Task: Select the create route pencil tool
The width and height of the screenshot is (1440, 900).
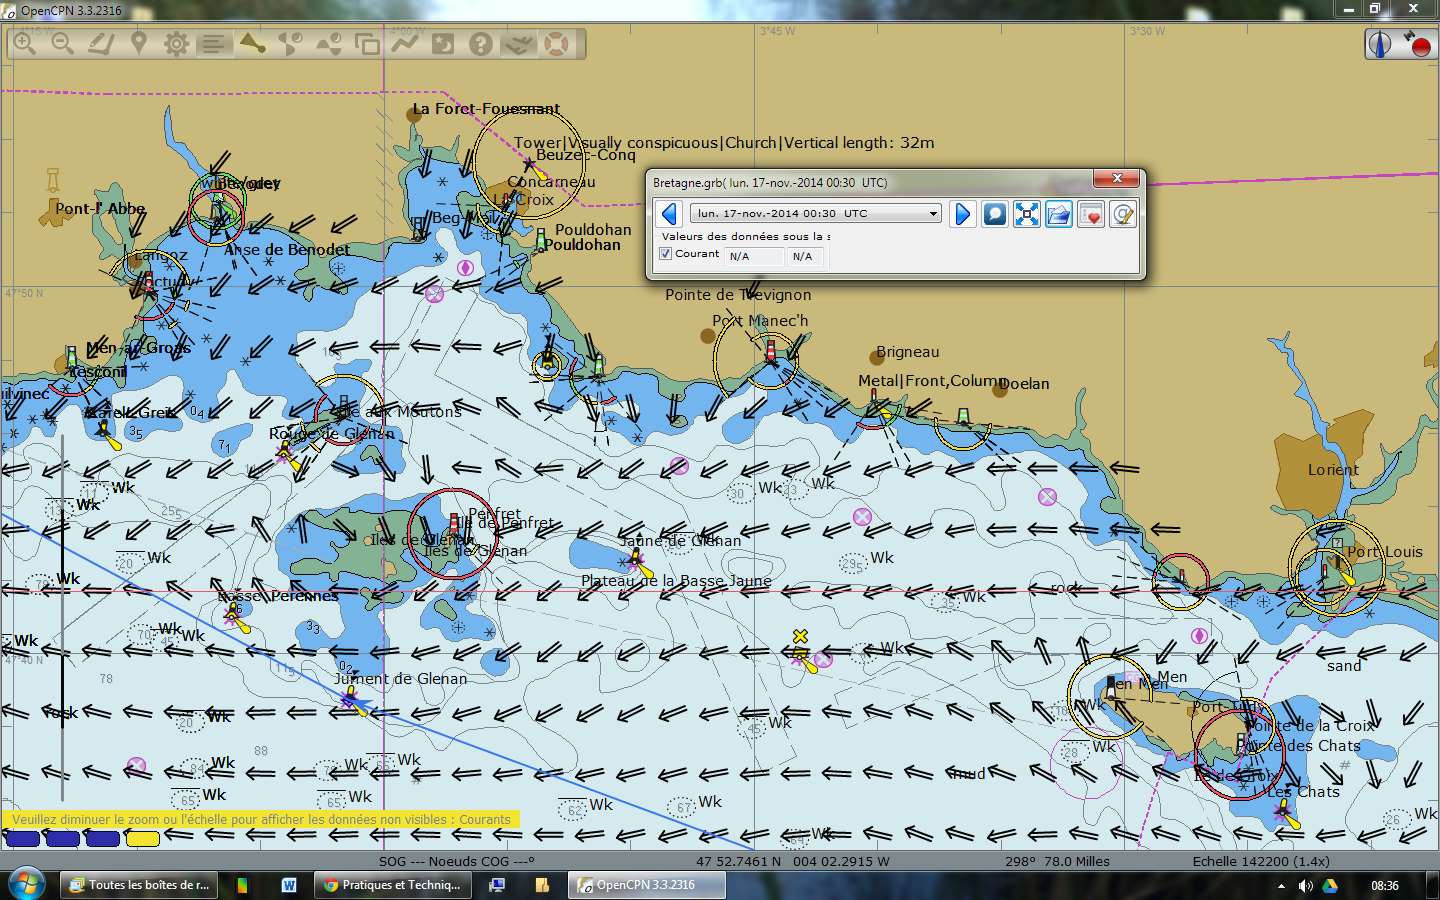Action: pyautogui.click(x=100, y=44)
